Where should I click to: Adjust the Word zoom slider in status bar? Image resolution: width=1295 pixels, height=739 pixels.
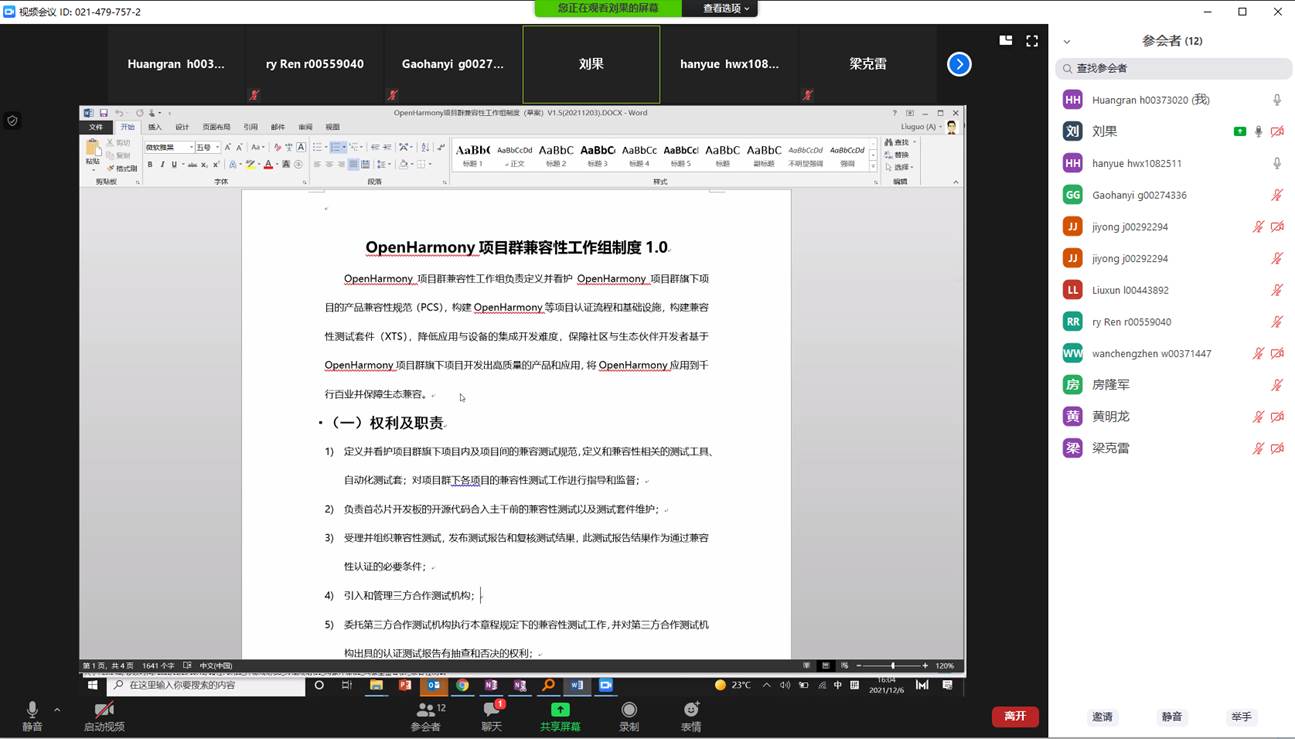[892, 665]
